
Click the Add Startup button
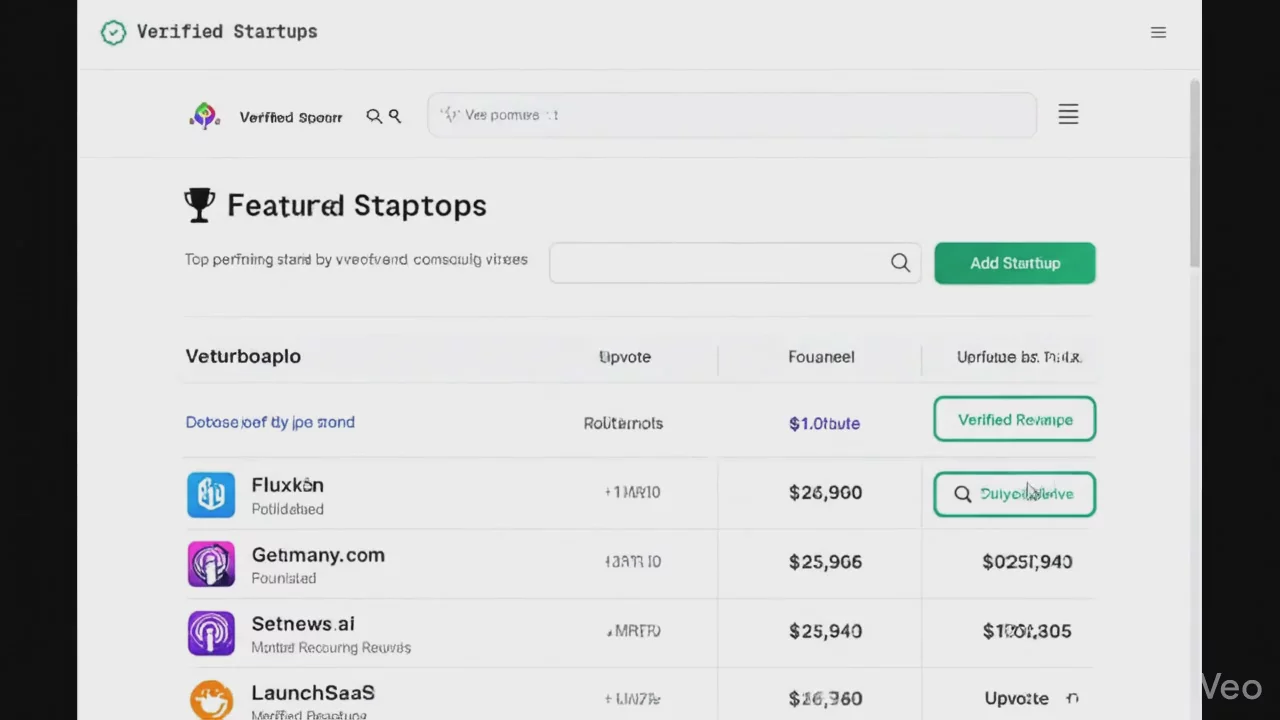[x=1015, y=263]
